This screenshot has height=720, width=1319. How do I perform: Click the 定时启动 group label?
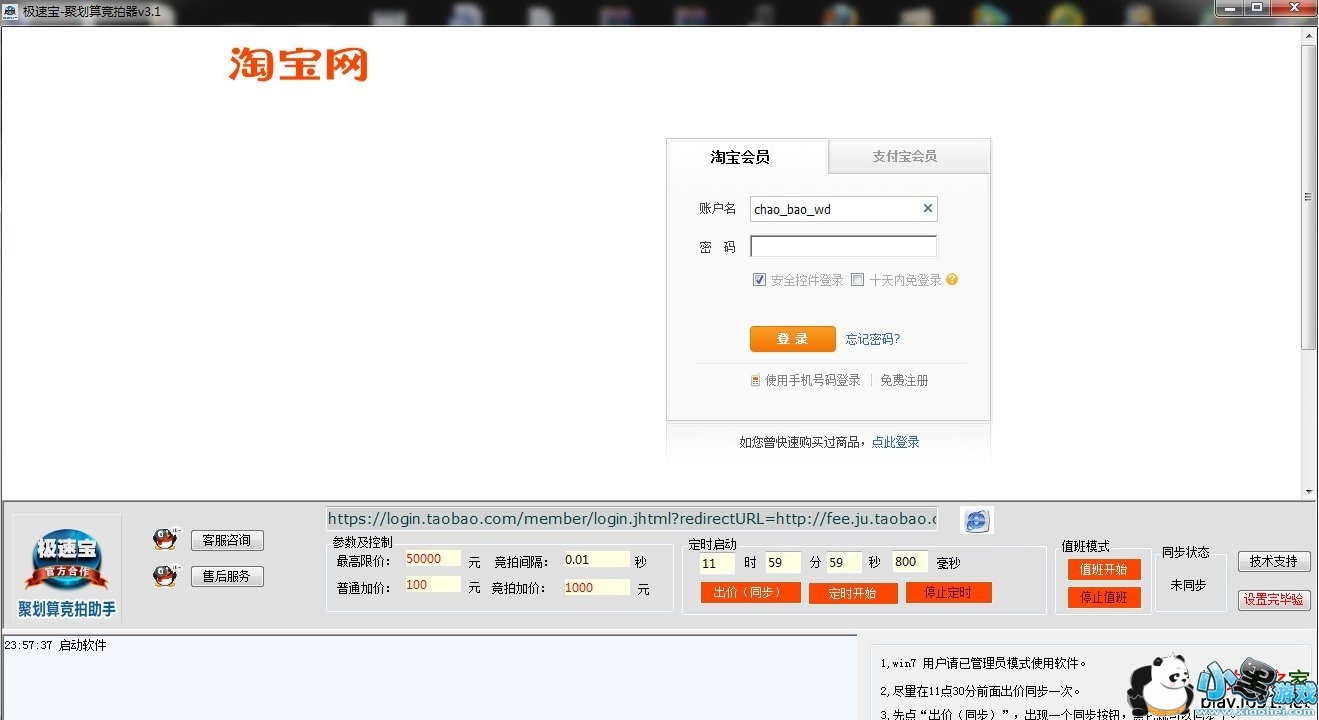pyautogui.click(x=712, y=545)
